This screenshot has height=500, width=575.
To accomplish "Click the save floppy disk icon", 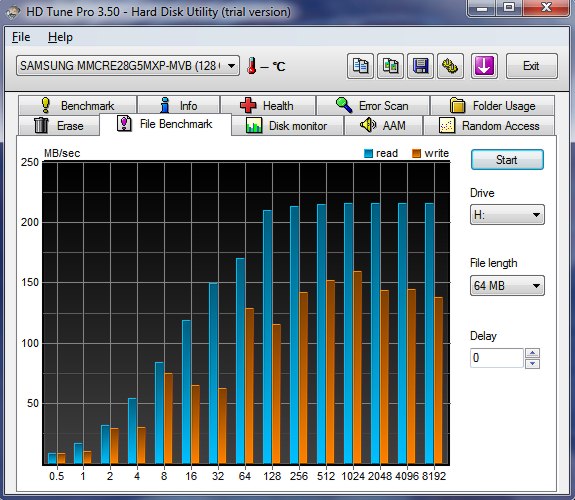I will pyautogui.click(x=420, y=66).
